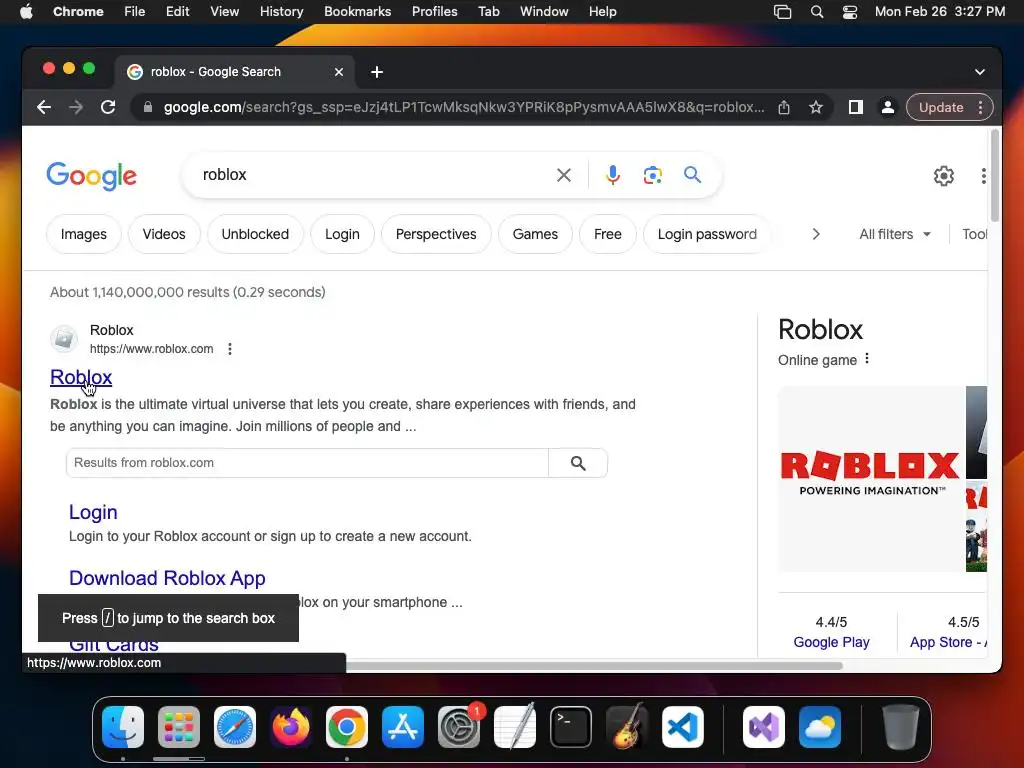Filter results by Images

[x=84, y=234]
